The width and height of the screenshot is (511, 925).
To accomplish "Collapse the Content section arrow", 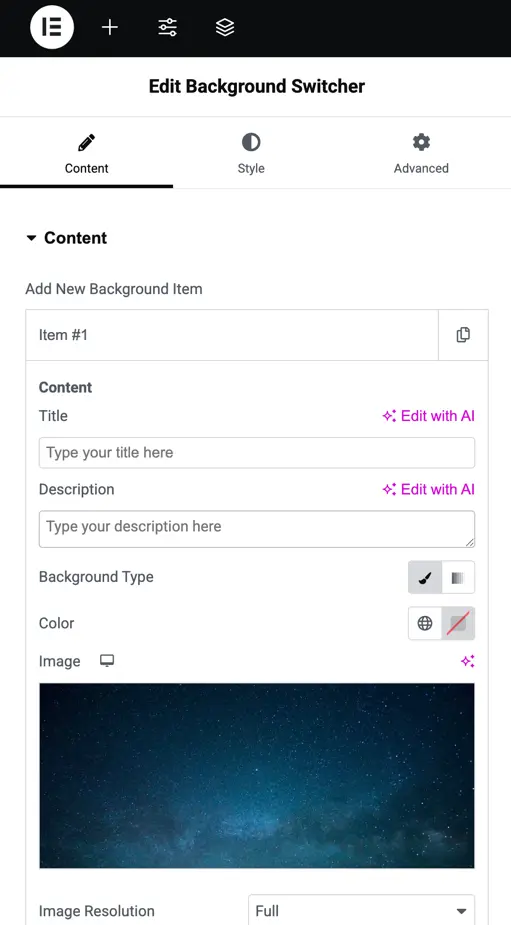I will coord(31,238).
